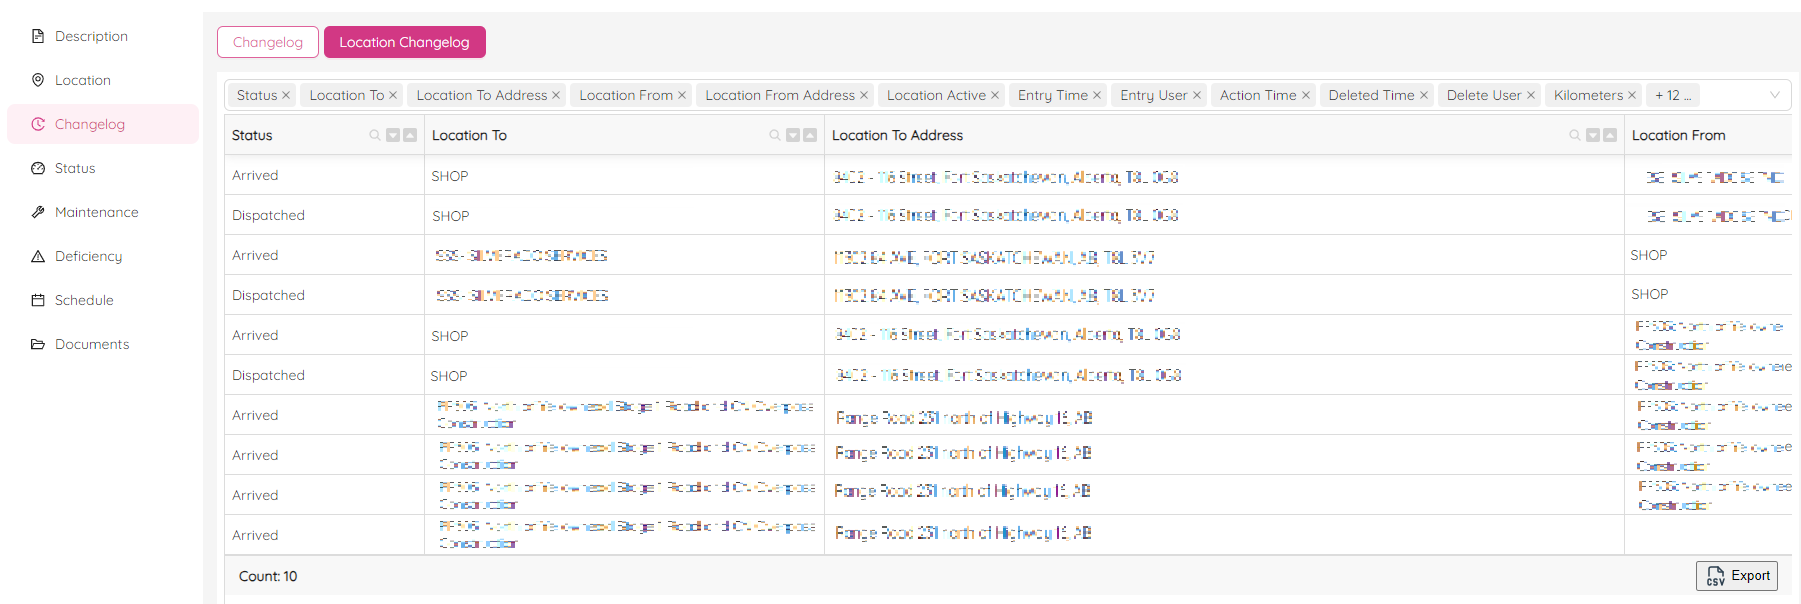This screenshot has height=604, width=1801.
Task: Remove the Location From column chip
Action: (682, 95)
